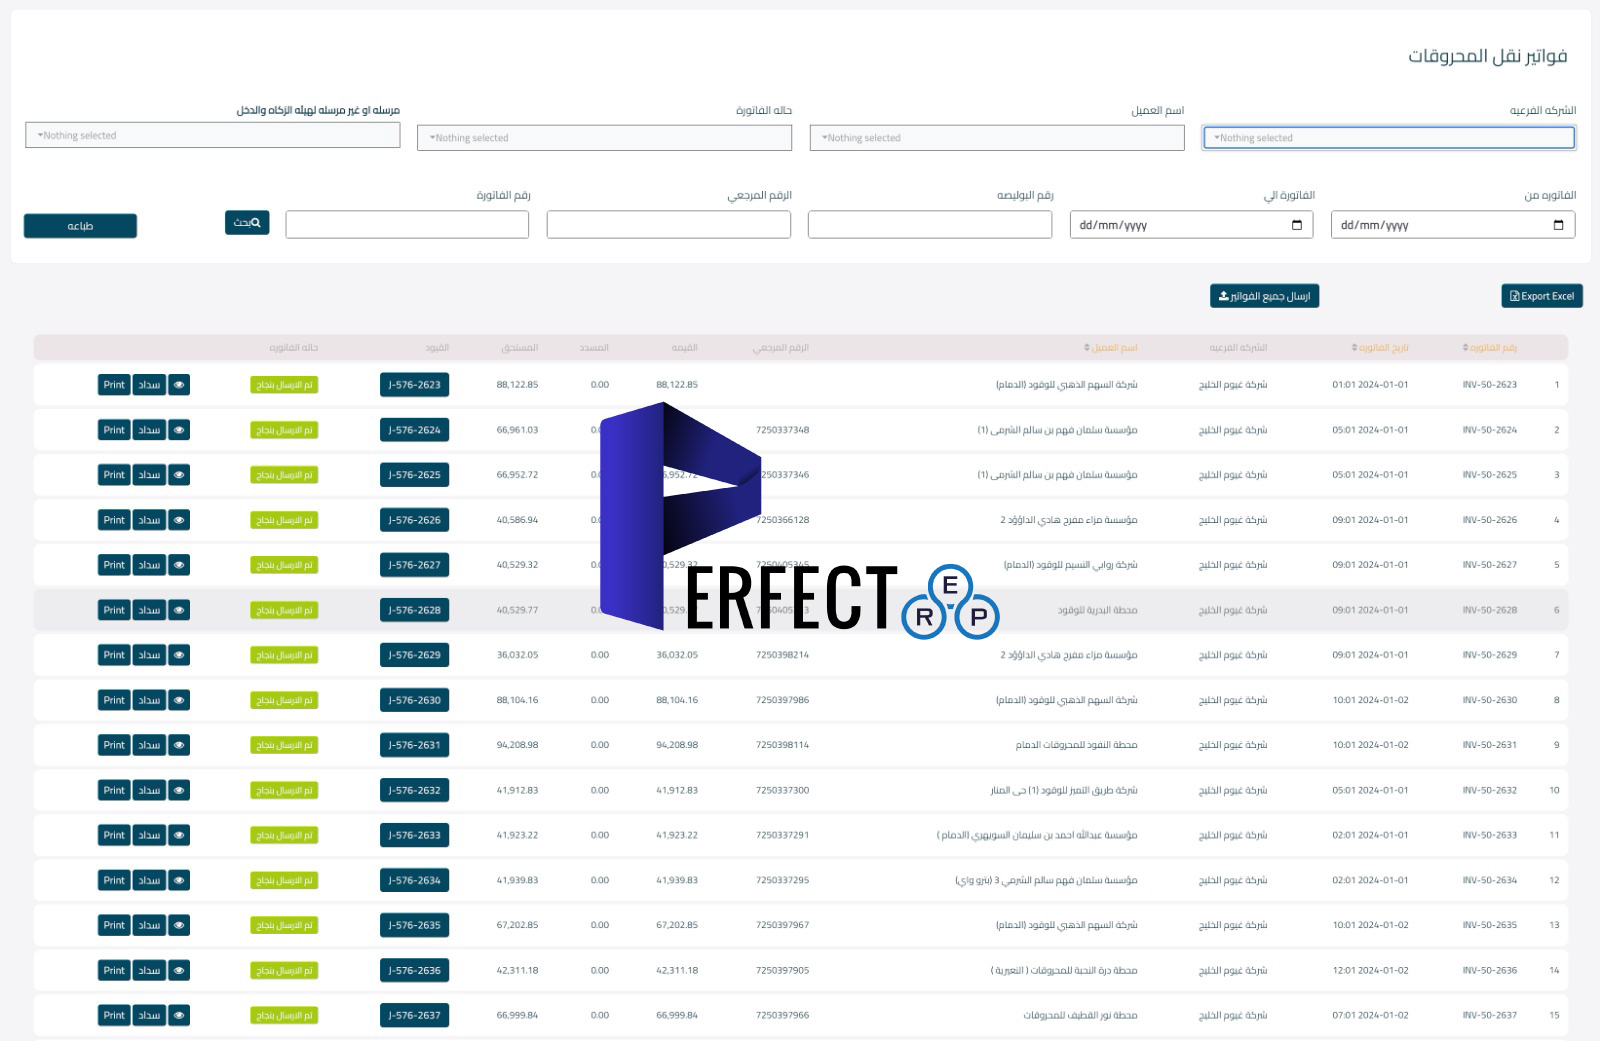View invoice INV-50-2626 via eye icon
1600x1041 pixels.
179,520
